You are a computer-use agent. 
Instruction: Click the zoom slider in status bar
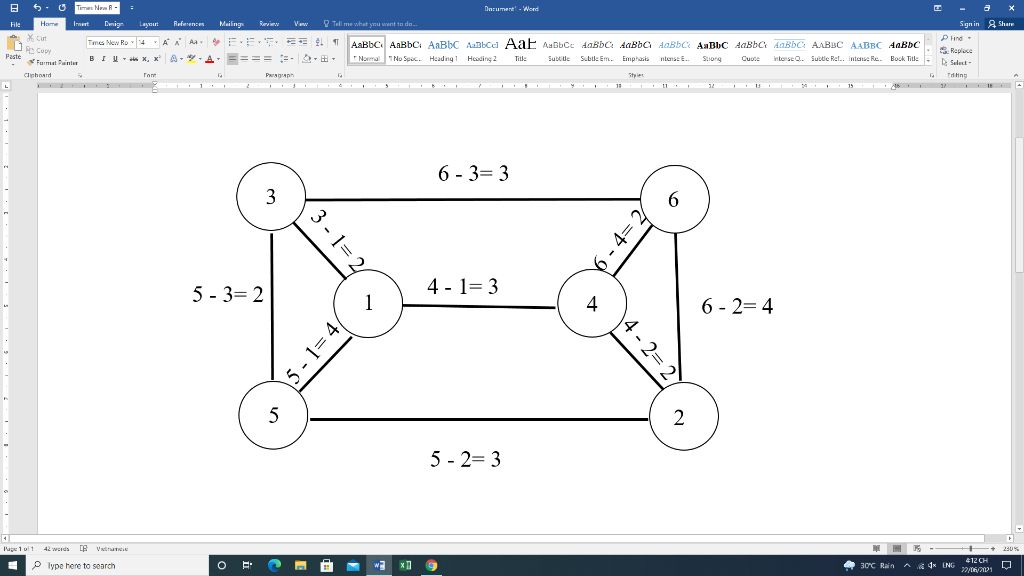[963, 549]
